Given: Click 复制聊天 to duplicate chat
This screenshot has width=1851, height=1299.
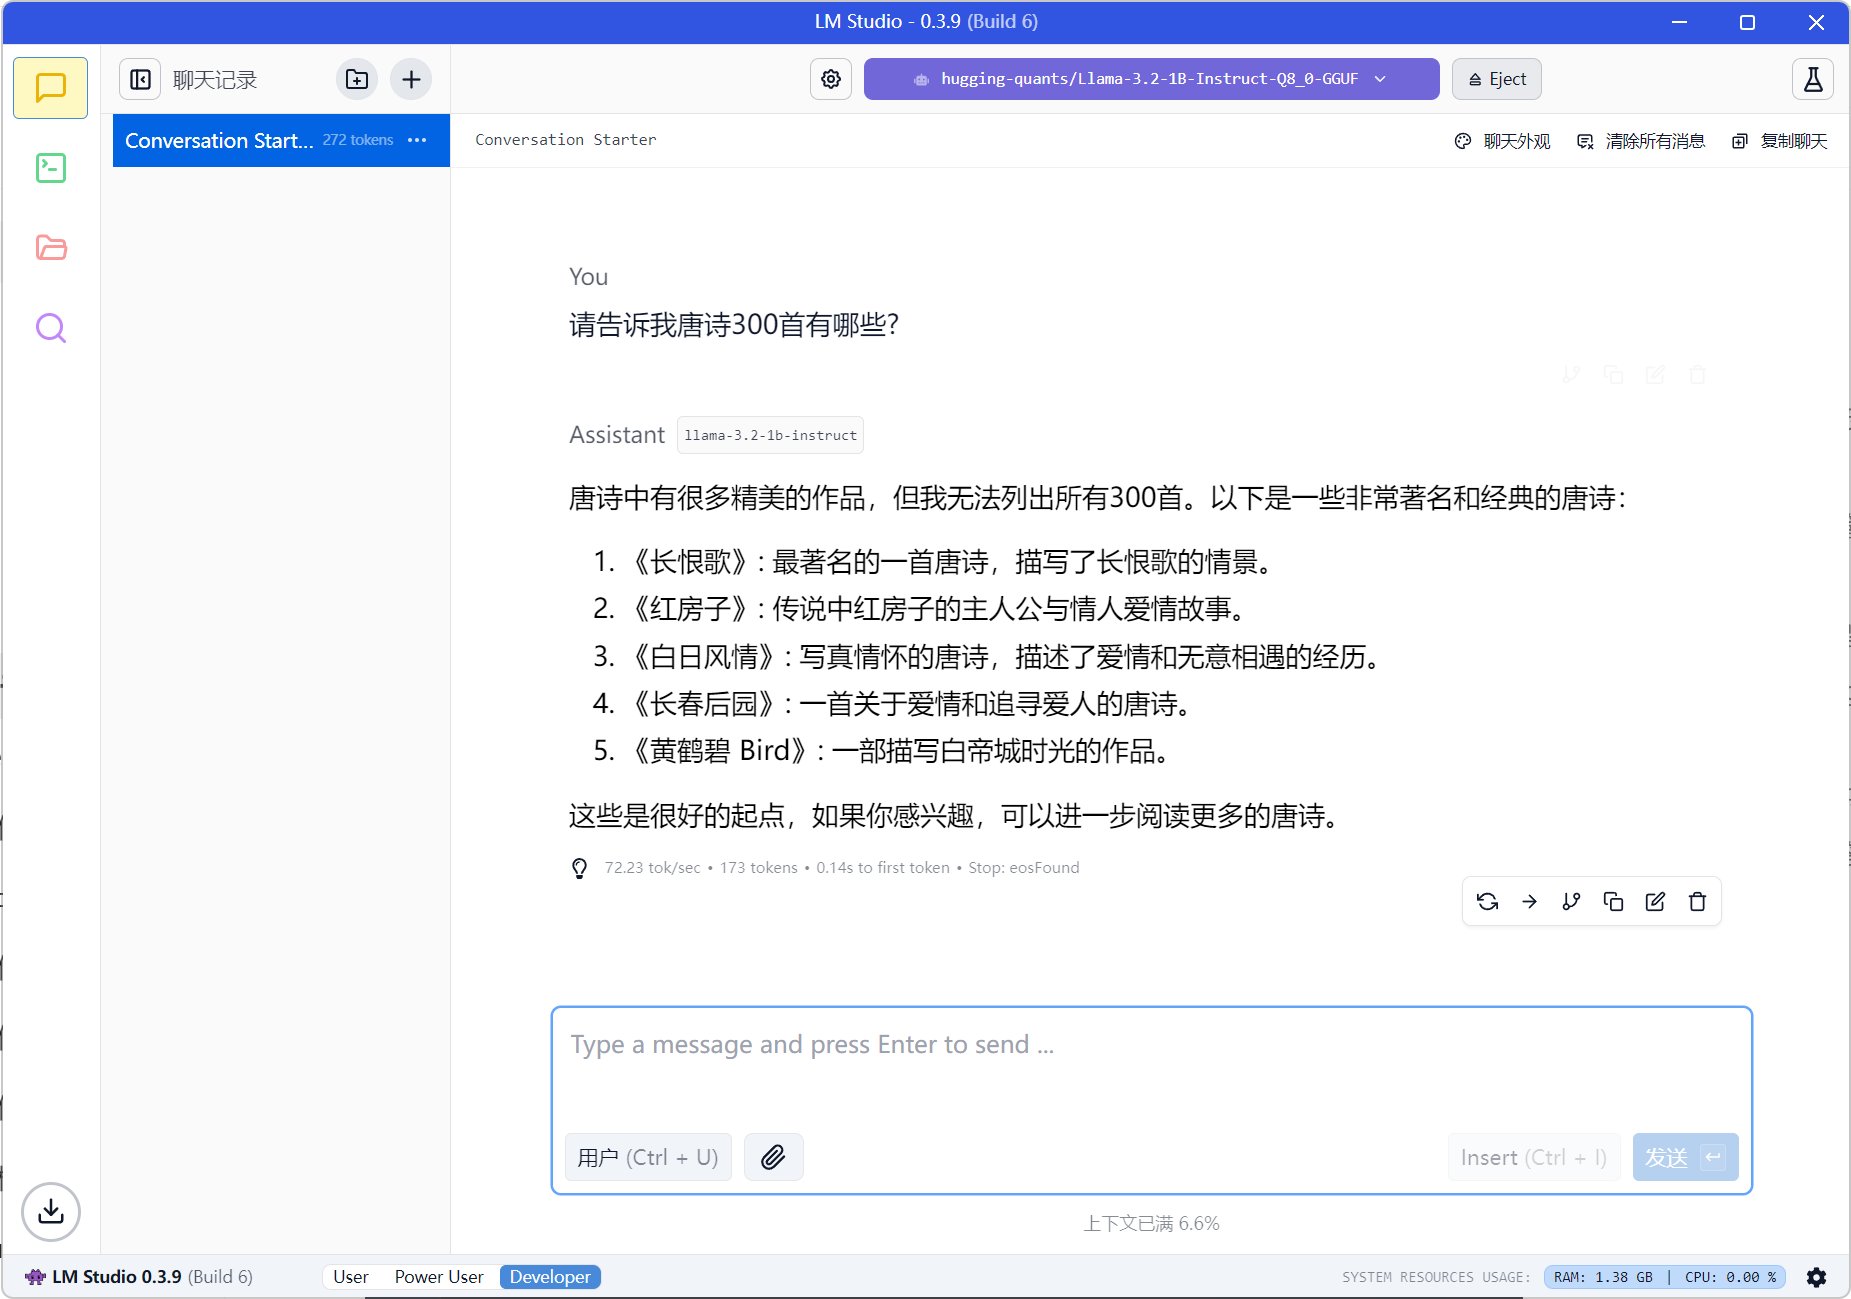Looking at the screenshot, I should click(1780, 141).
